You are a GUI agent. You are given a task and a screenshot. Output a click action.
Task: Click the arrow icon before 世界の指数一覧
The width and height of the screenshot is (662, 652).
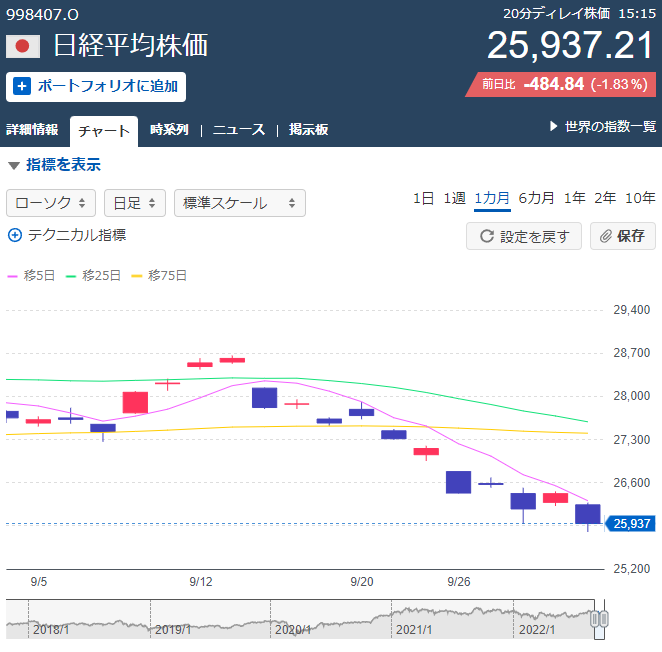(553, 126)
